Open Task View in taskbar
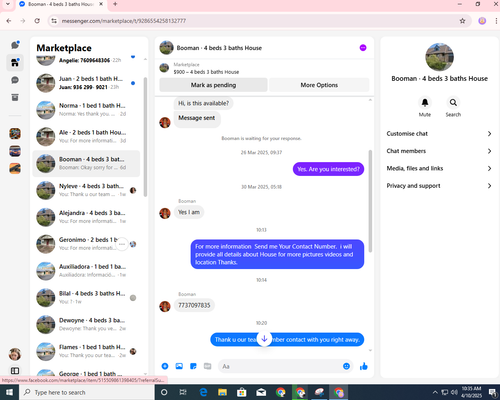 (183, 392)
